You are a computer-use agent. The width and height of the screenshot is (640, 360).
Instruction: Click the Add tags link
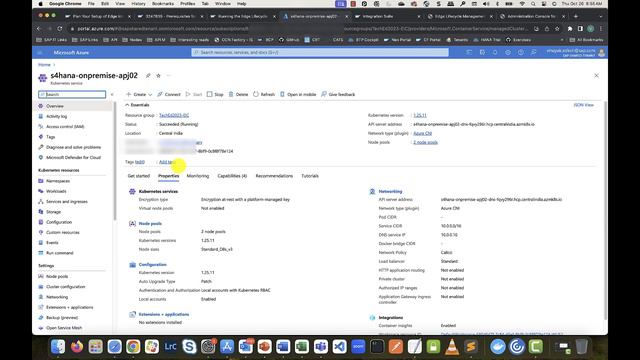pos(167,162)
